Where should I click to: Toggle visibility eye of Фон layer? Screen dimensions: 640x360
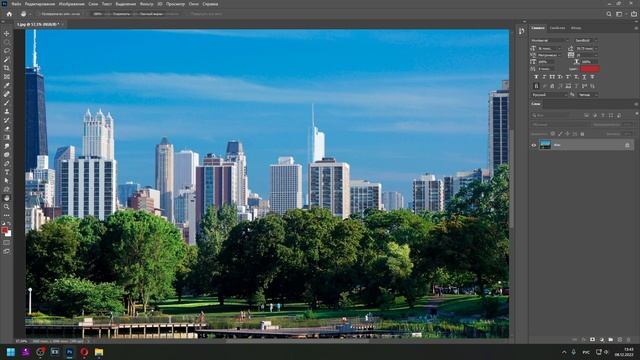coord(533,145)
